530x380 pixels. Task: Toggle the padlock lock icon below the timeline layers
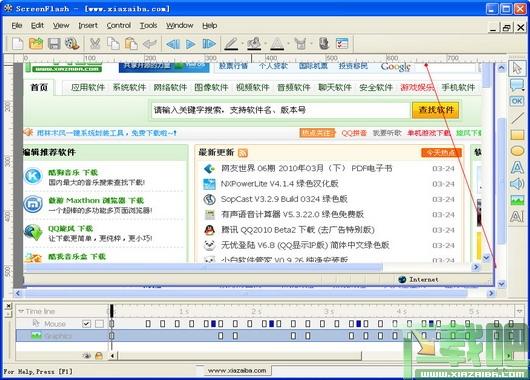pyautogui.click(x=99, y=356)
